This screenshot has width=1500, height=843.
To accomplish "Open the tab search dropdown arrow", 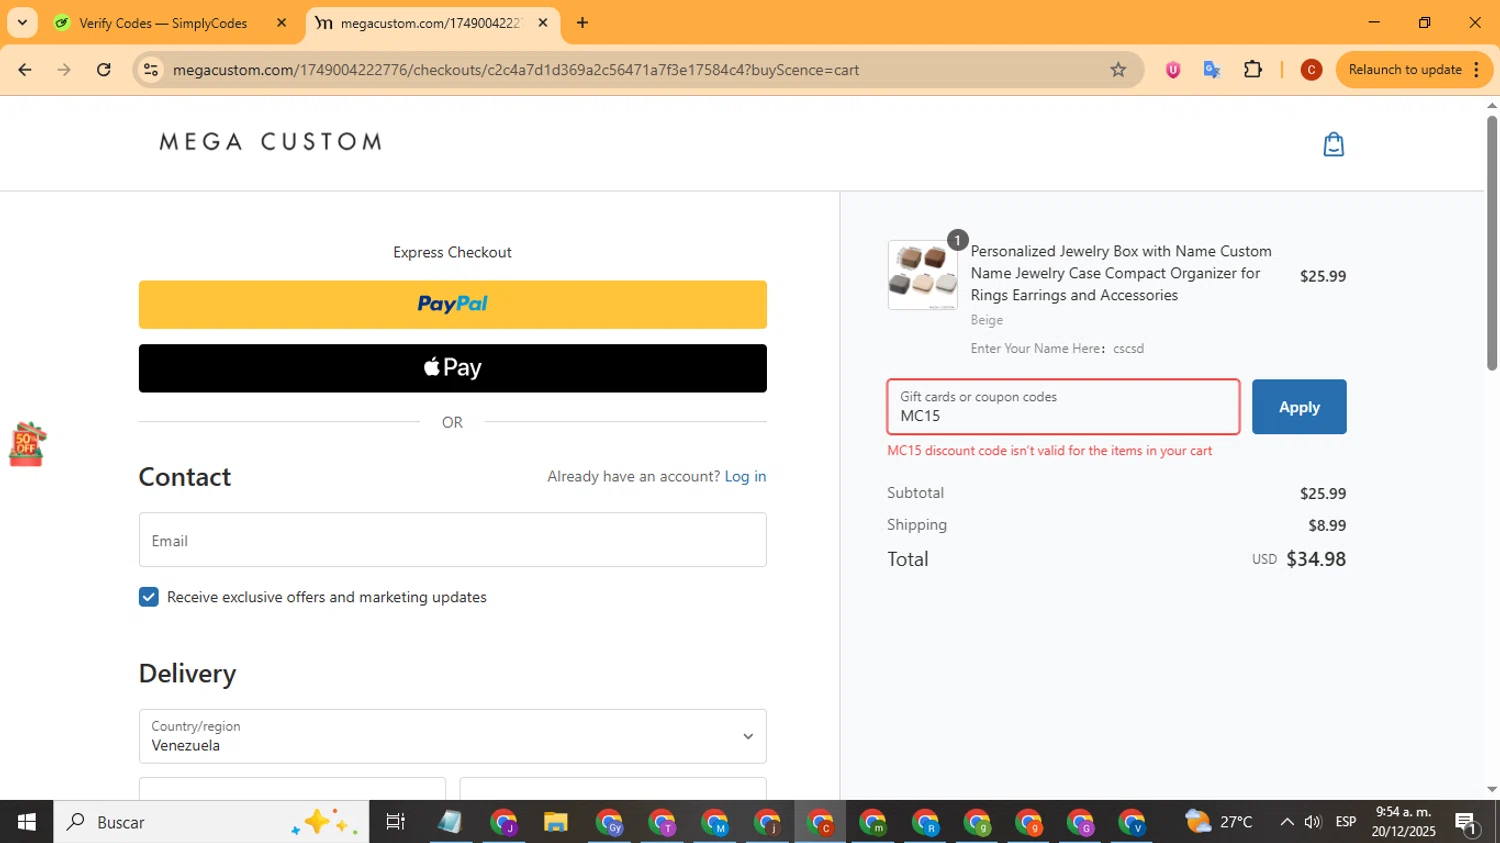I will tap(22, 23).
